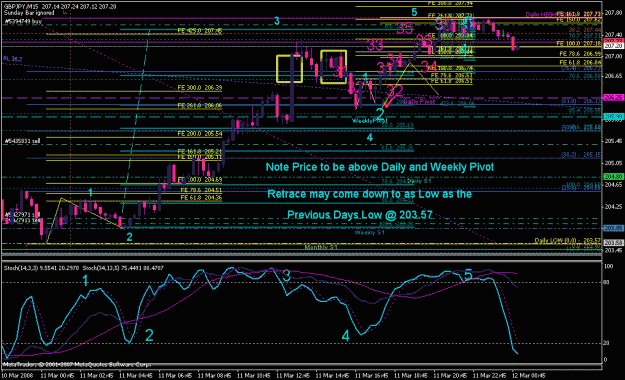Select the 'FE 78.6 206.99' label

point(580,53)
